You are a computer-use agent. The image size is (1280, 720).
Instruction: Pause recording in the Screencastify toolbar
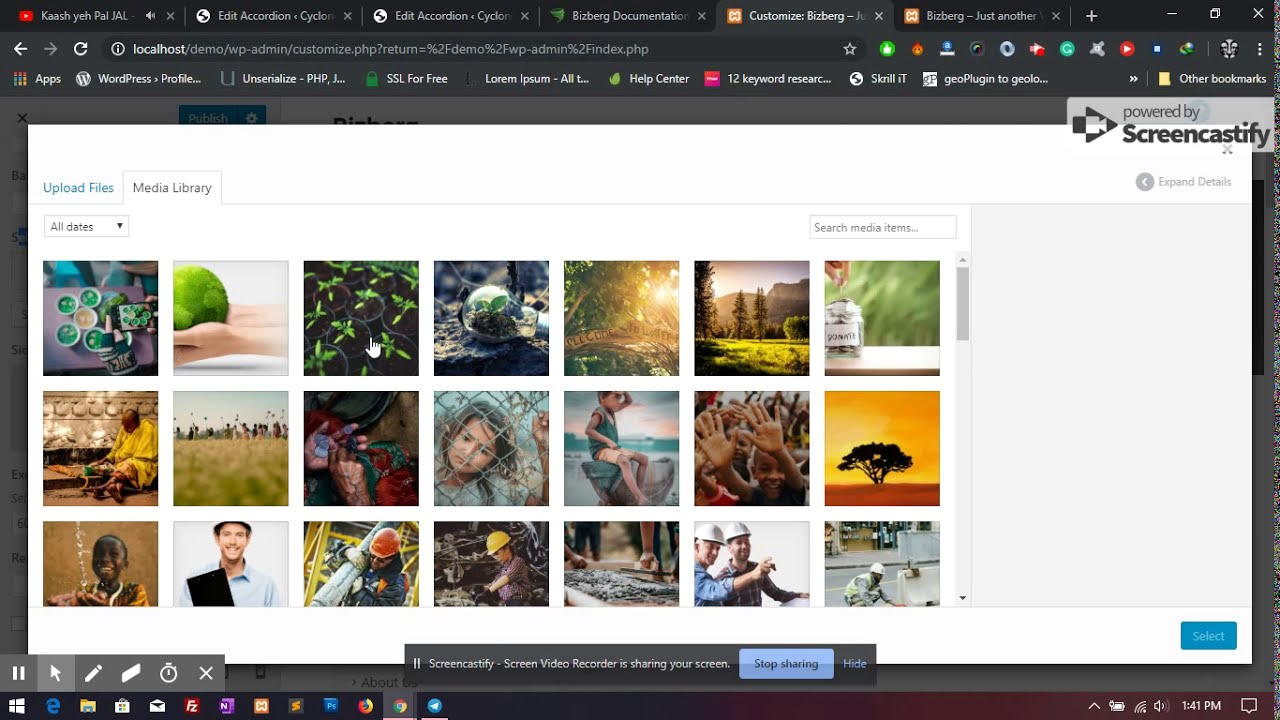[x=18, y=673]
